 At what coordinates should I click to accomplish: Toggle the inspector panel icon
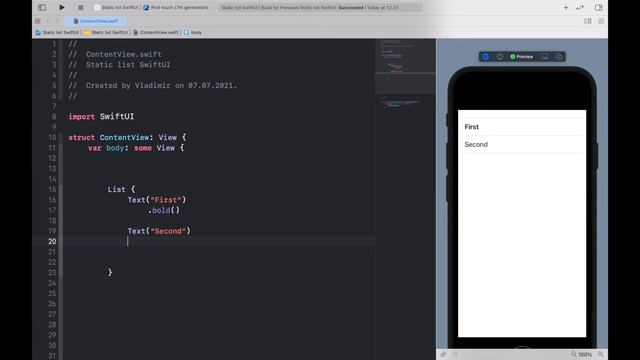598,7
